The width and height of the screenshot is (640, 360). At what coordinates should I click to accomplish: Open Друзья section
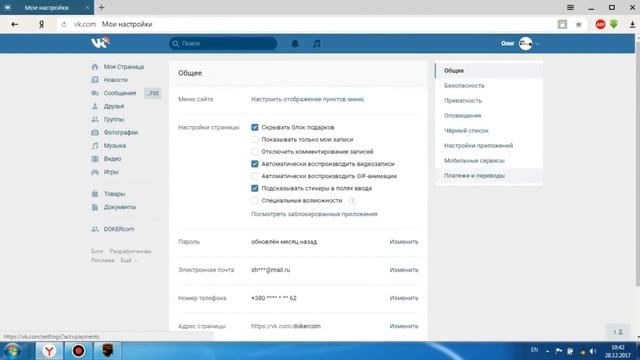pyautogui.click(x=113, y=106)
